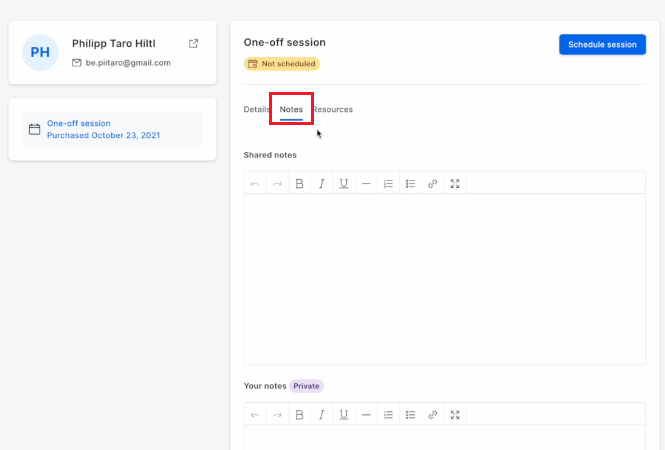This screenshot has height=450, width=665.
Task: Insert horizontal rule in Shared notes
Action: [366, 184]
